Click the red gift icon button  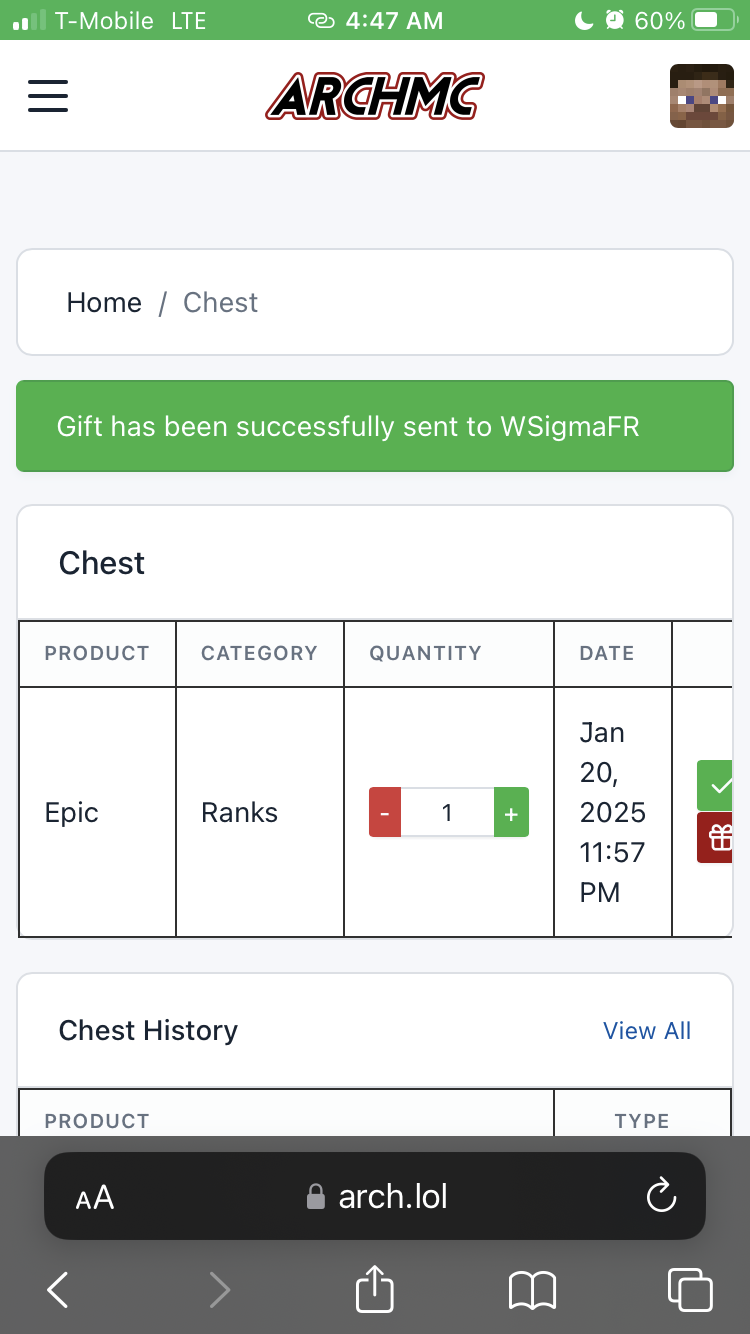(x=716, y=837)
